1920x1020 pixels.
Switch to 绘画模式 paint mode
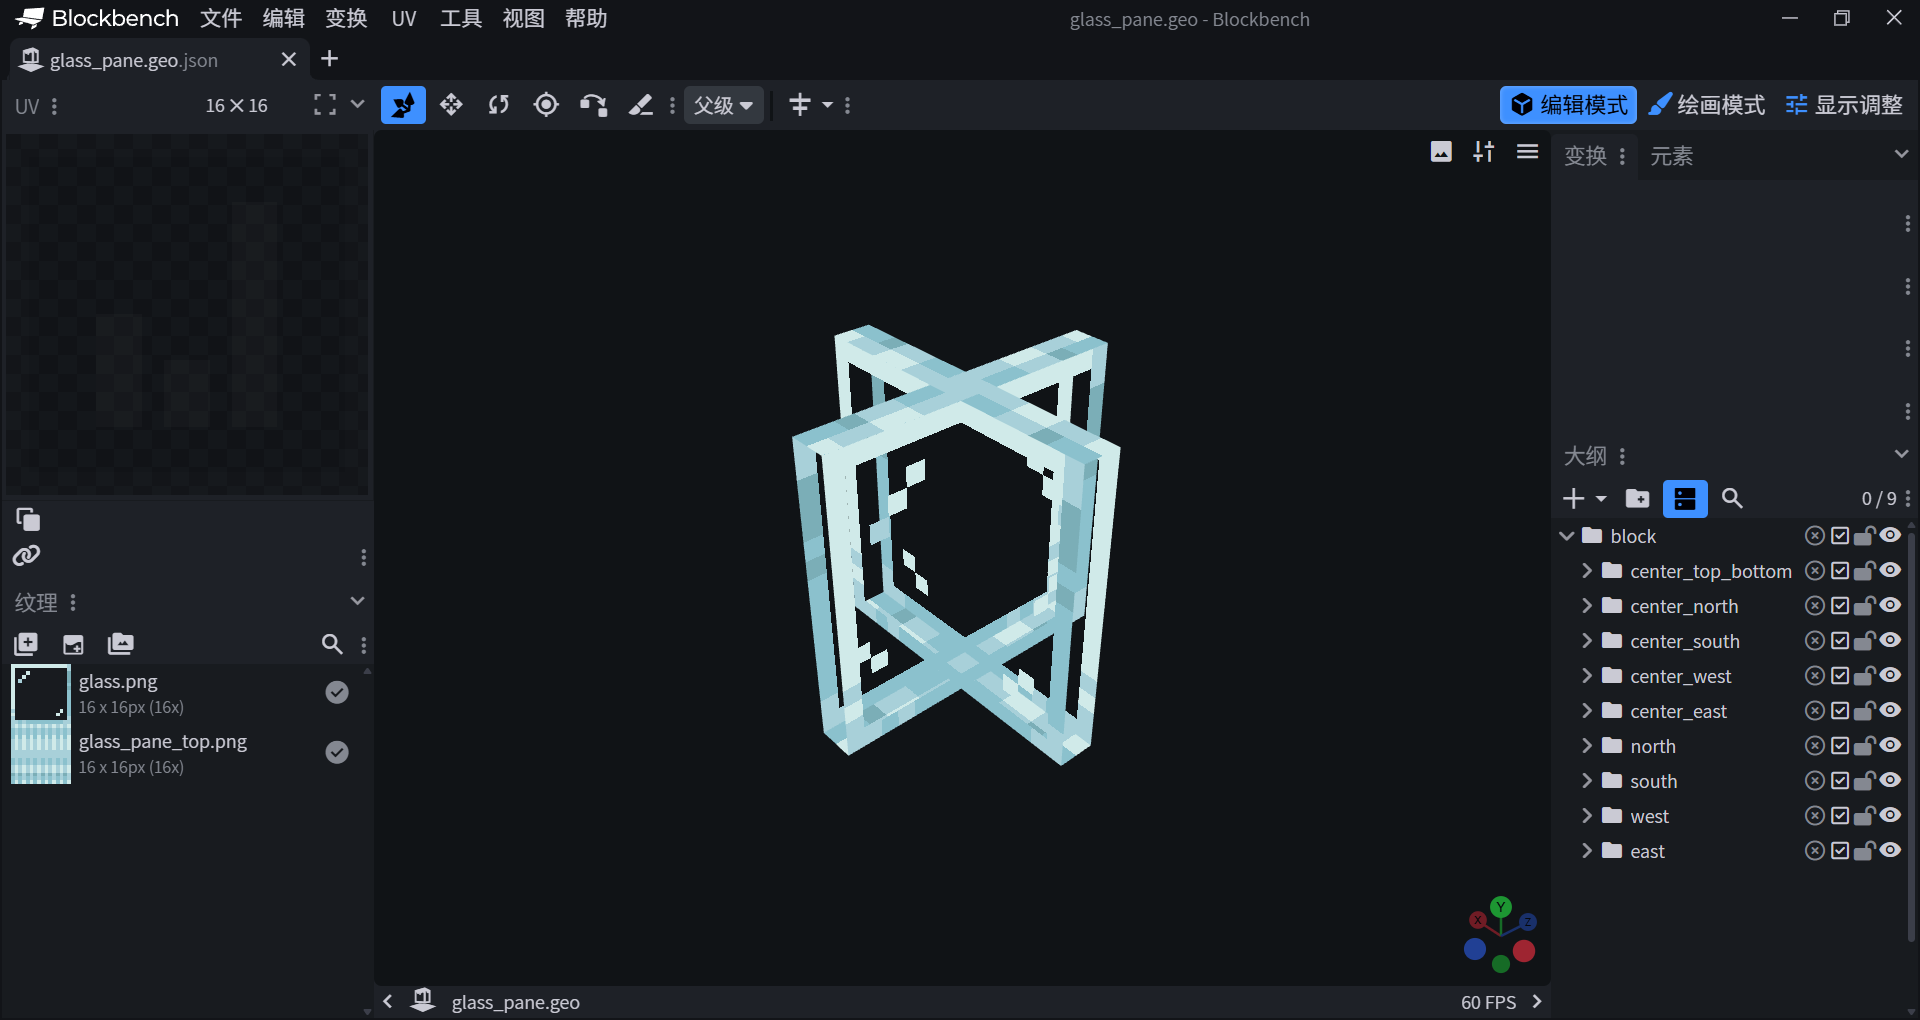pos(1706,105)
